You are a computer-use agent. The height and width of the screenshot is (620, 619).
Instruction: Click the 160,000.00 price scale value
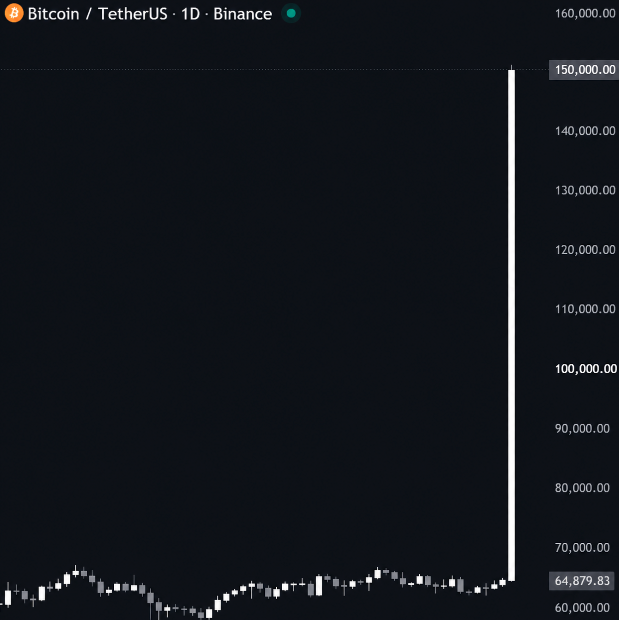[585, 13]
